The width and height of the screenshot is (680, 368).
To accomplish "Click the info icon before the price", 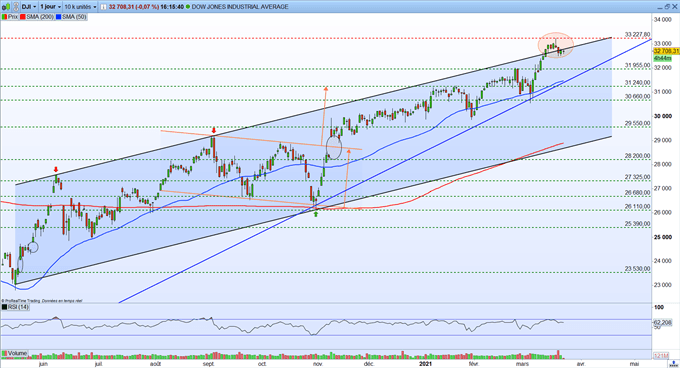I will (104, 7).
